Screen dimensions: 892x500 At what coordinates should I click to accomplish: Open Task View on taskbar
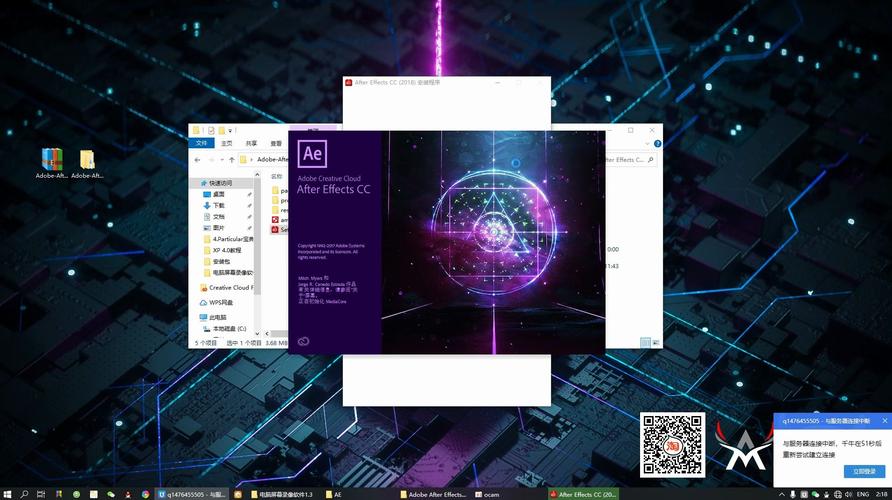[41, 494]
